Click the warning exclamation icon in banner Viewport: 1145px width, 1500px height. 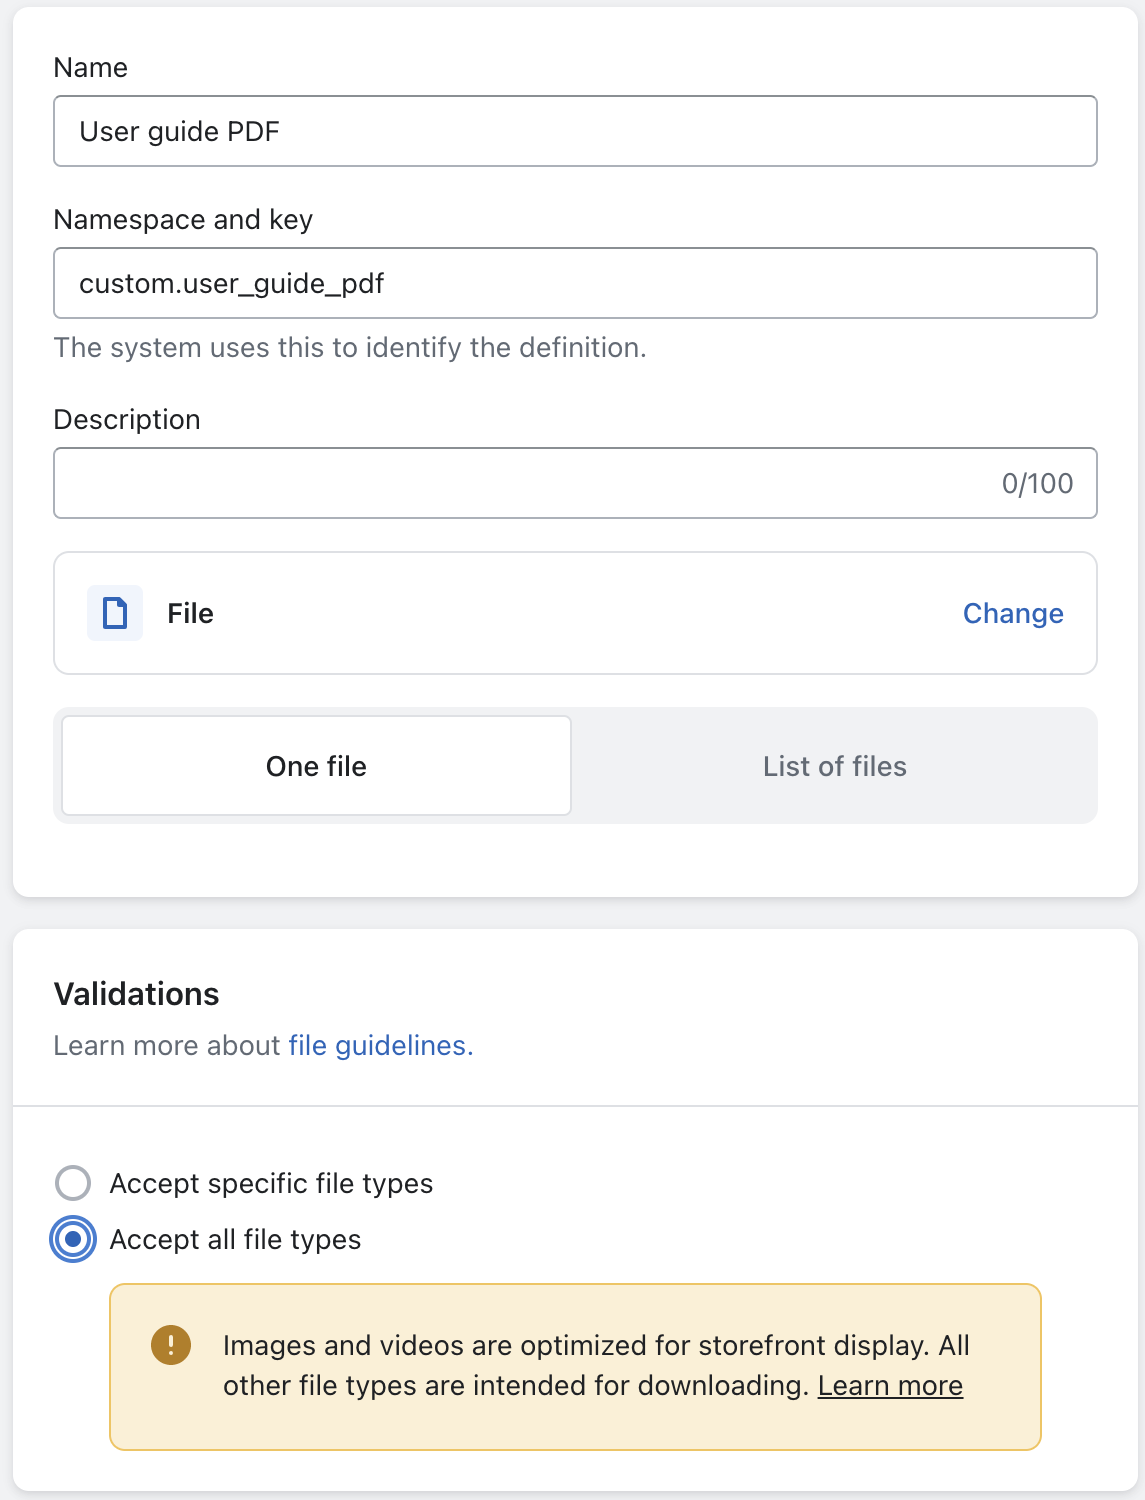[171, 1345]
